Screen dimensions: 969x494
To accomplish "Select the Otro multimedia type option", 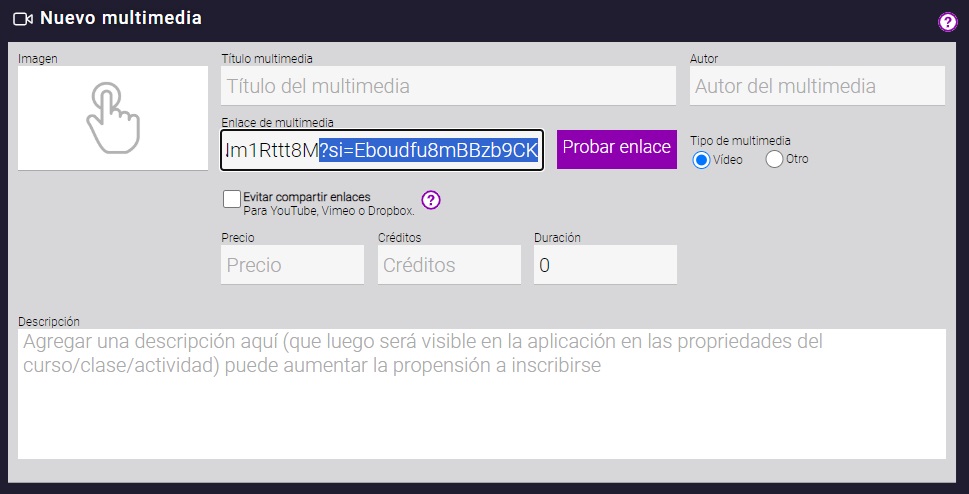I will click(x=774, y=159).
